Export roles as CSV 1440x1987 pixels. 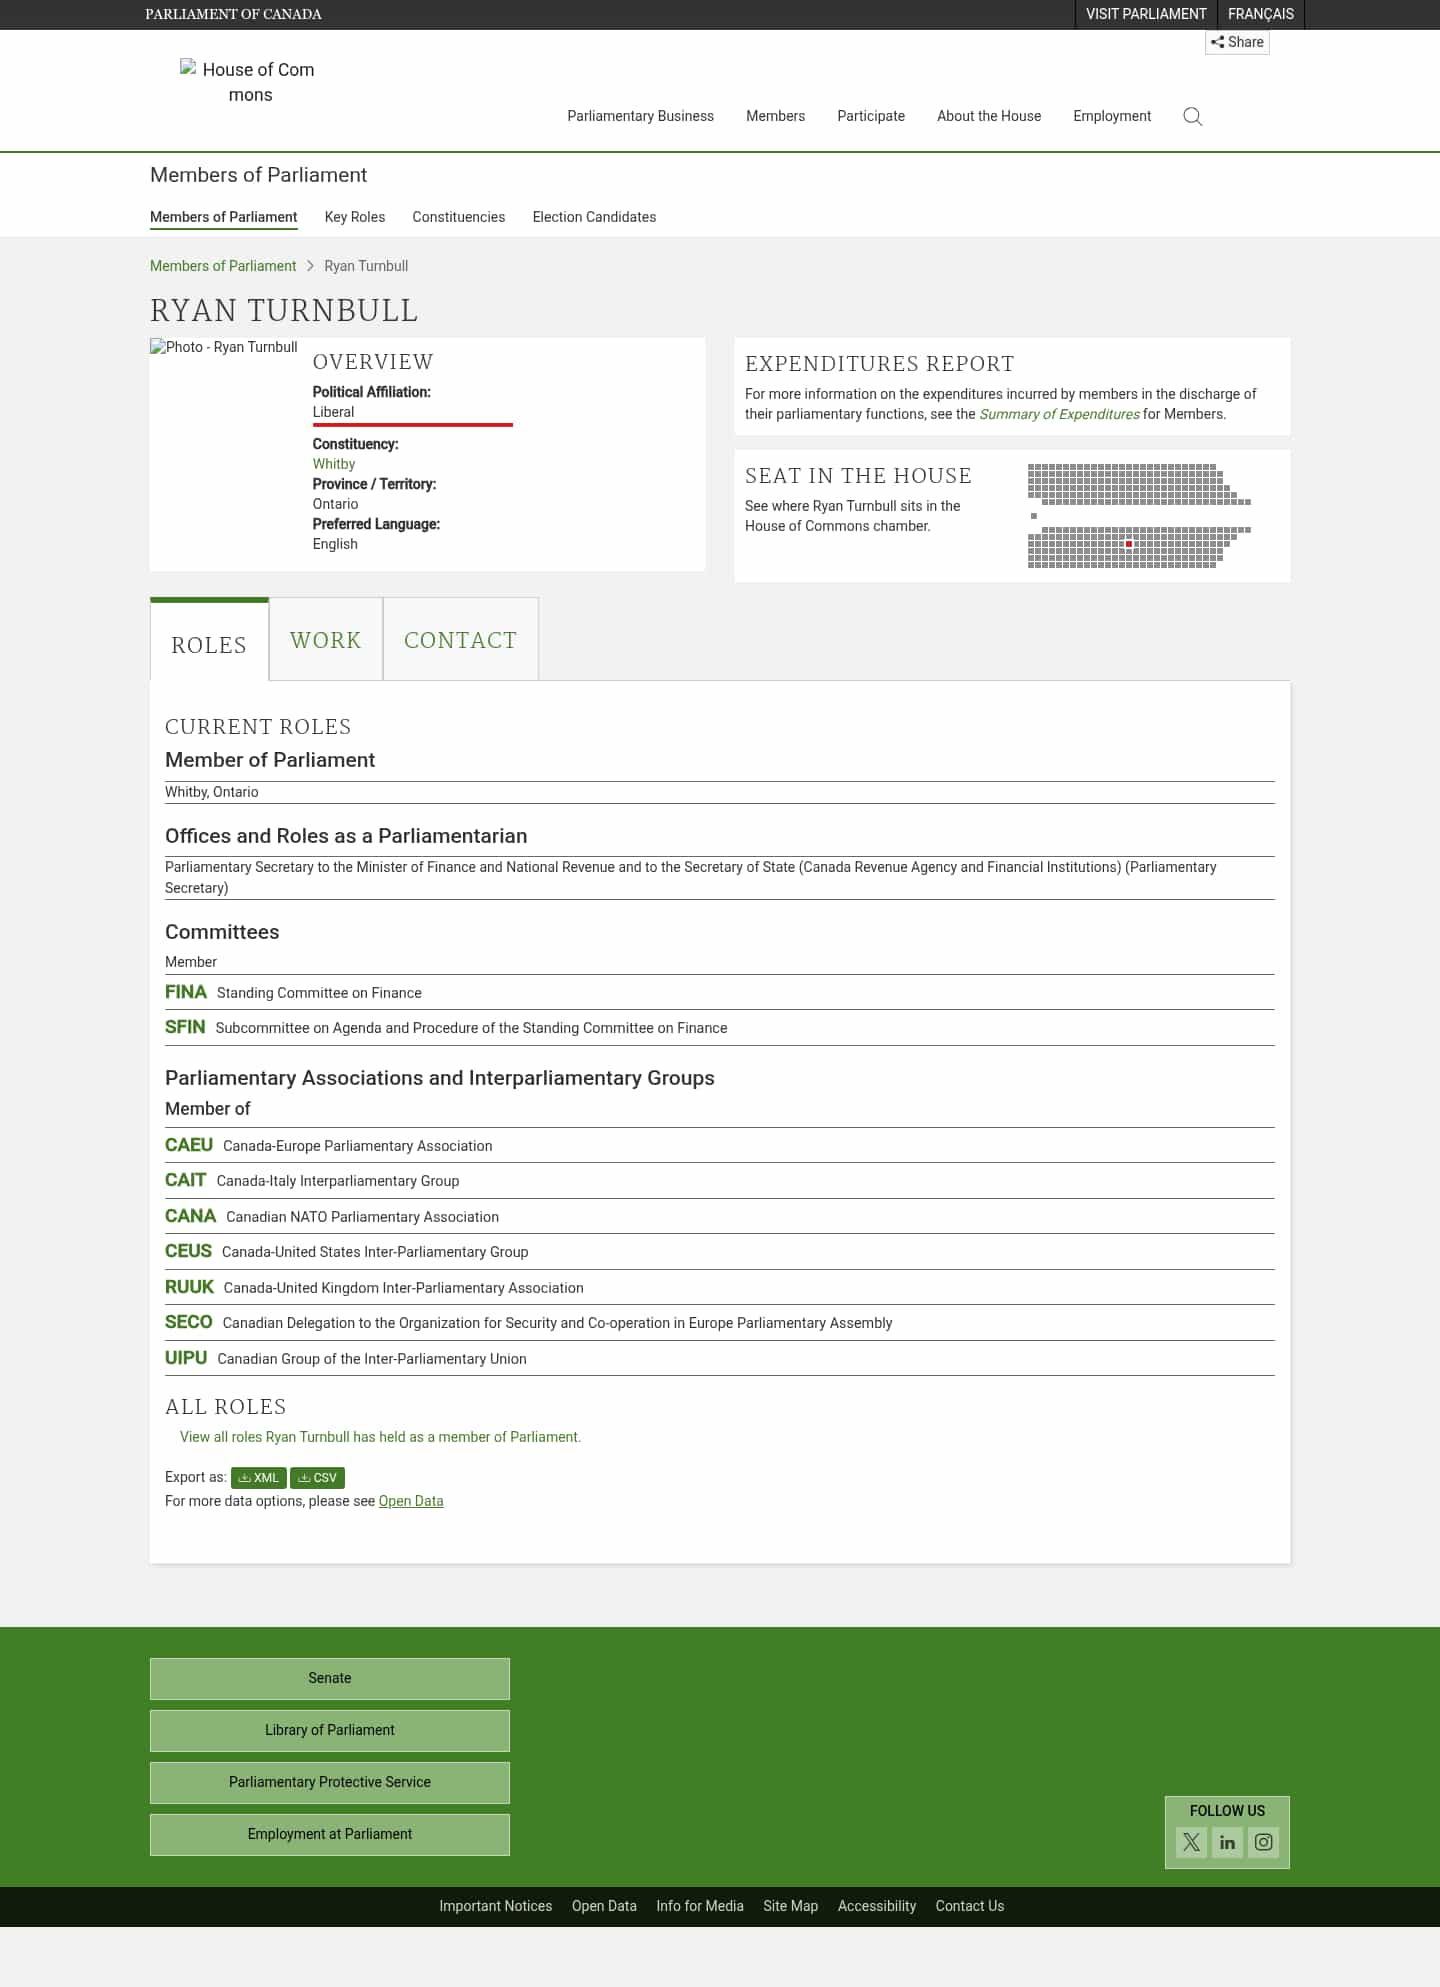317,1477
